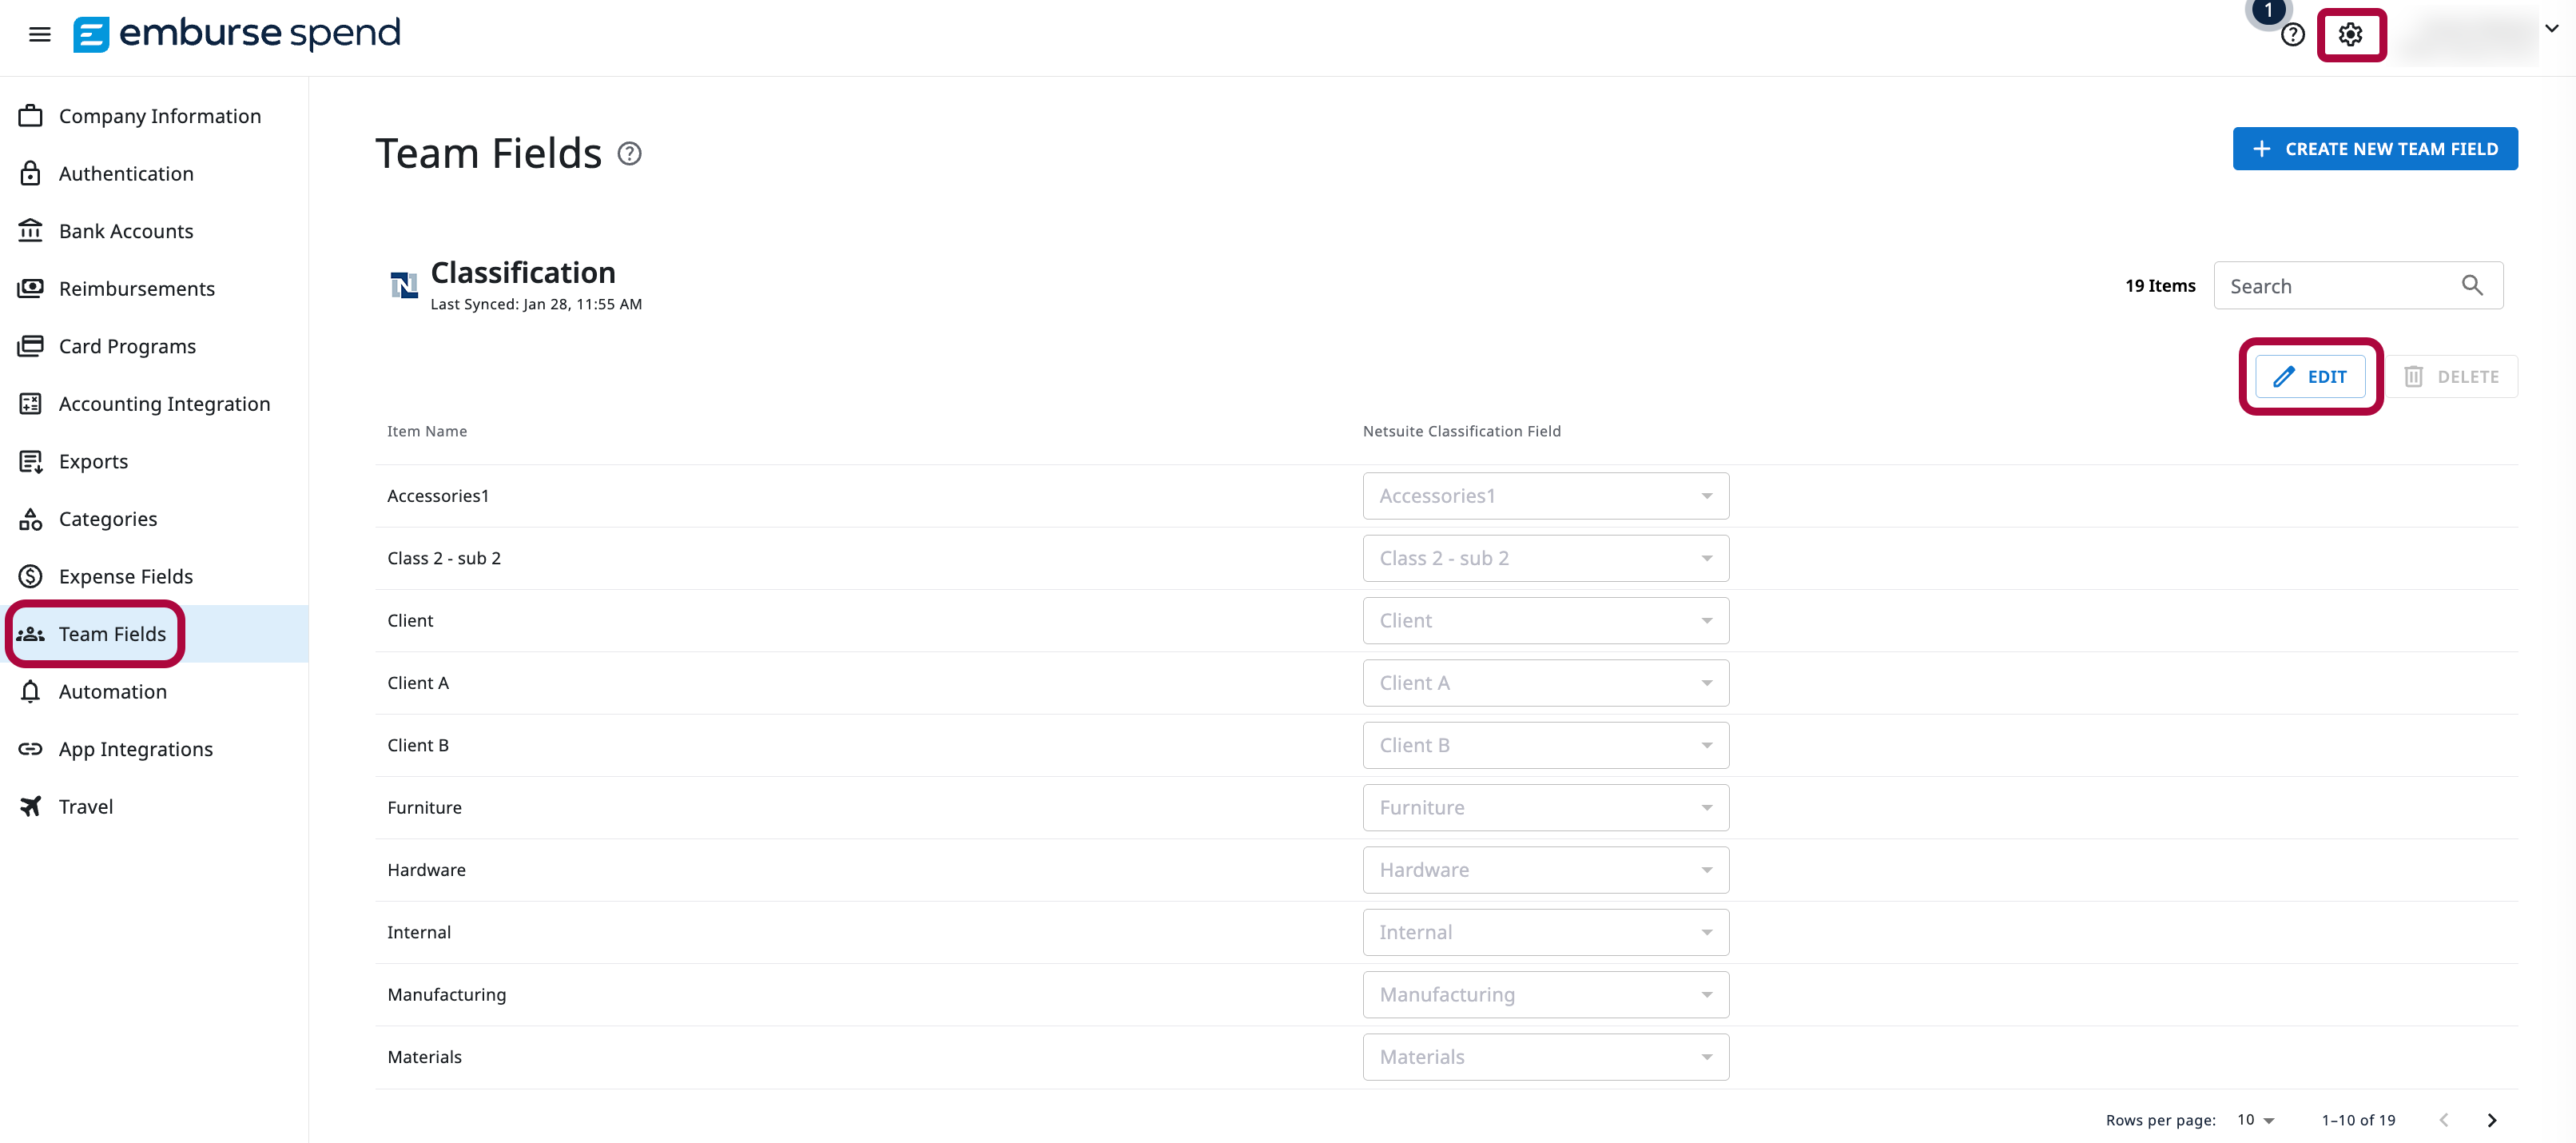Open the Expense Fields section
Screen dimensions: 2576x1143
coord(125,576)
